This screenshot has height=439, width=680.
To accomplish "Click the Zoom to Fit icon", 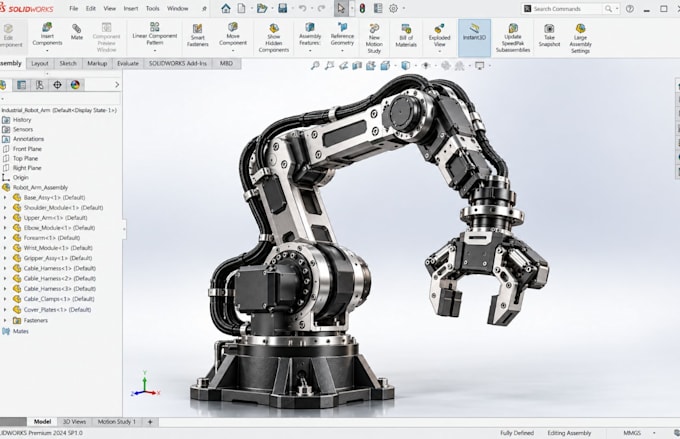I will click(x=315, y=66).
